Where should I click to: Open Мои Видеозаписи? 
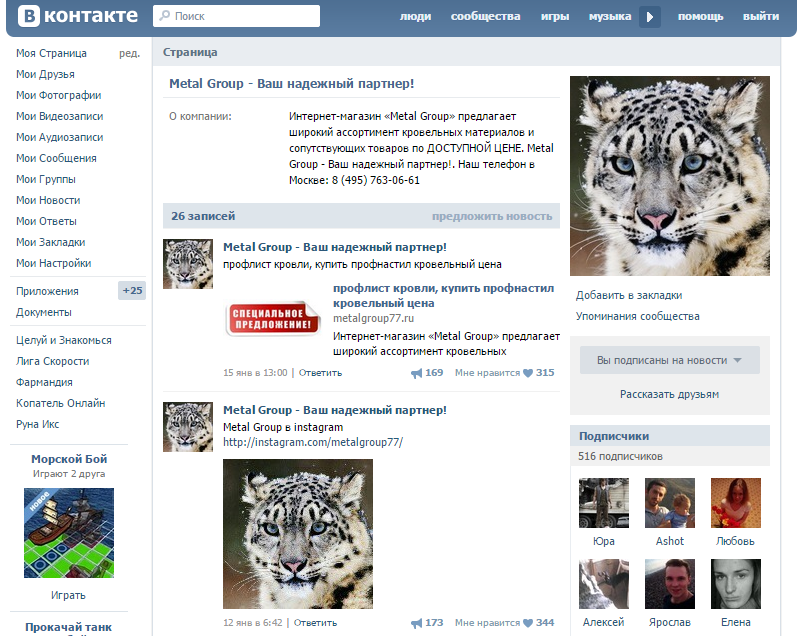(59, 116)
